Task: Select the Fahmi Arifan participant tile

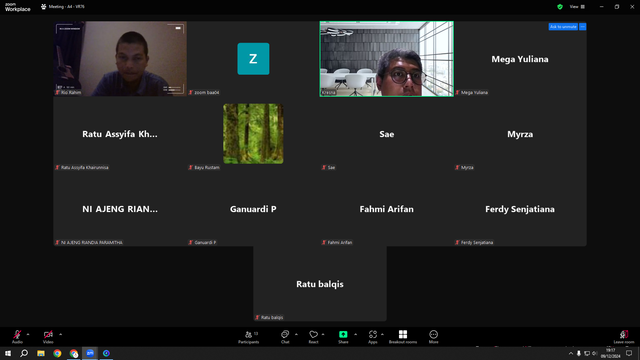Action: pyautogui.click(x=387, y=209)
